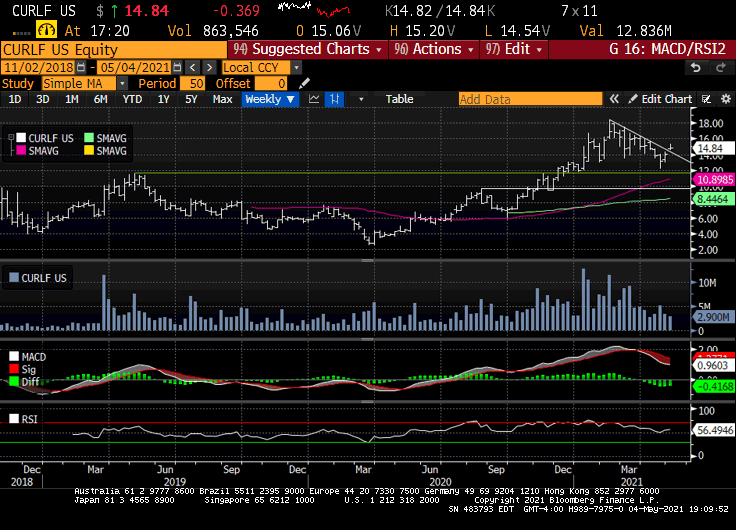Select the 1D range tab
This screenshot has height=530, width=736.
(15, 99)
